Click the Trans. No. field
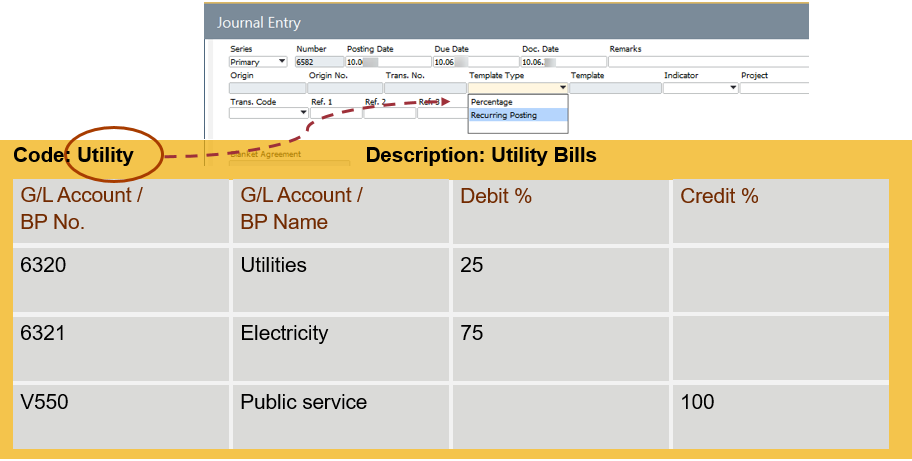912x461 pixels. [x=425, y=88]
